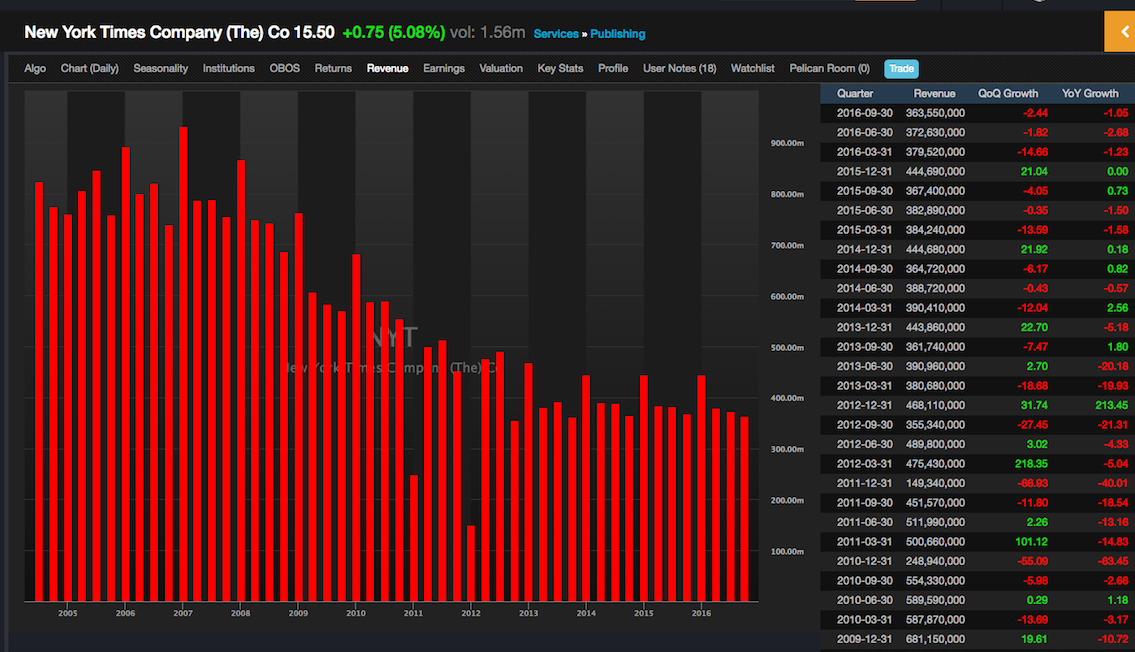Viewport: 1135px width, 652px height.
Task: Click the 500.00m y-axis label
Action: click(787, 348)
